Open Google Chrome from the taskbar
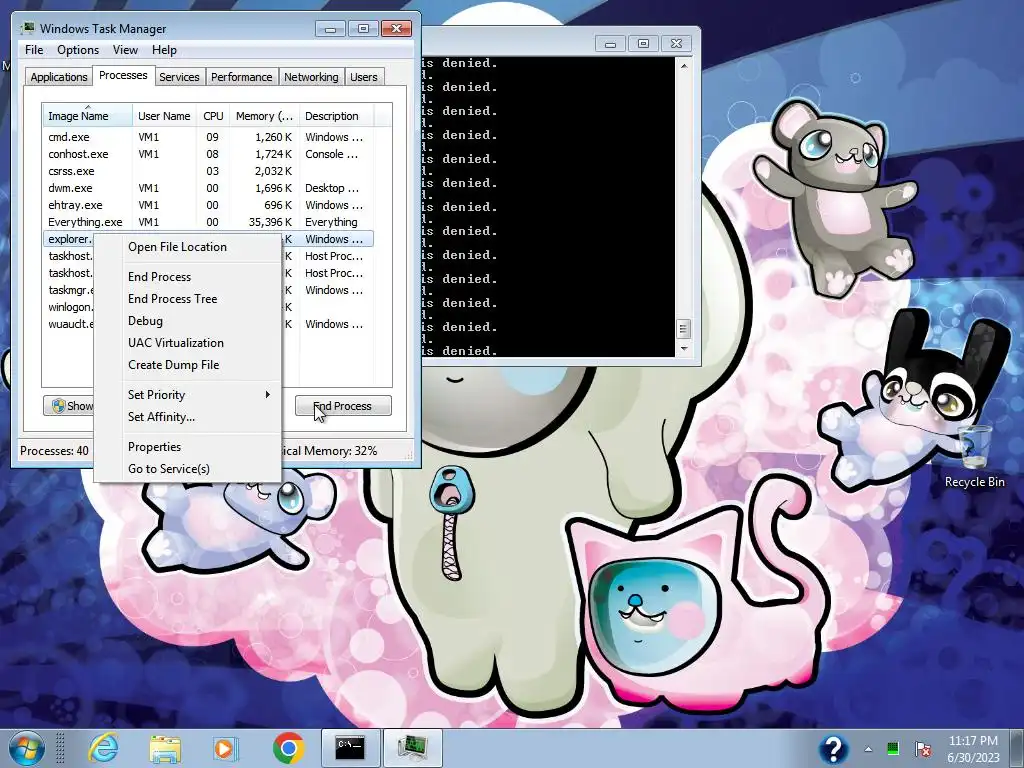The image size is (1024, 768). [x=289, y=748]
